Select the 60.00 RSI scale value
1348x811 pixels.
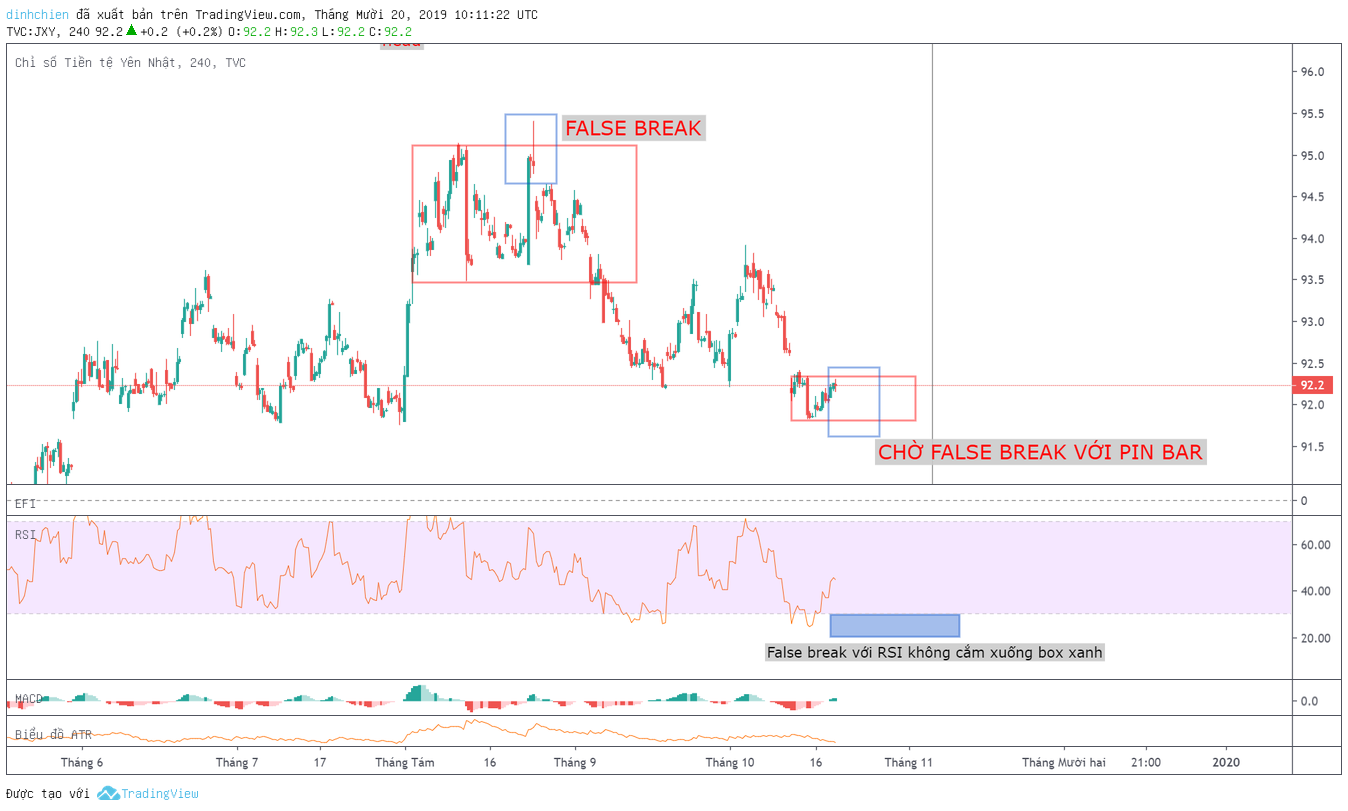point(1315,545)
